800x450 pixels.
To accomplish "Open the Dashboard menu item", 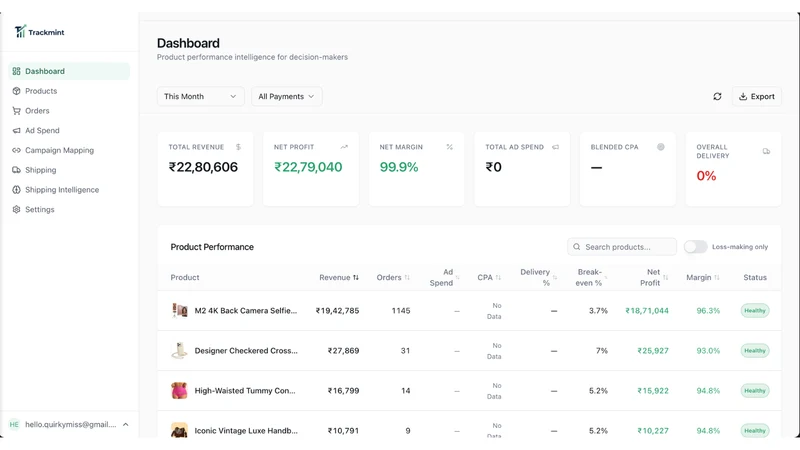I will [69, 71].
